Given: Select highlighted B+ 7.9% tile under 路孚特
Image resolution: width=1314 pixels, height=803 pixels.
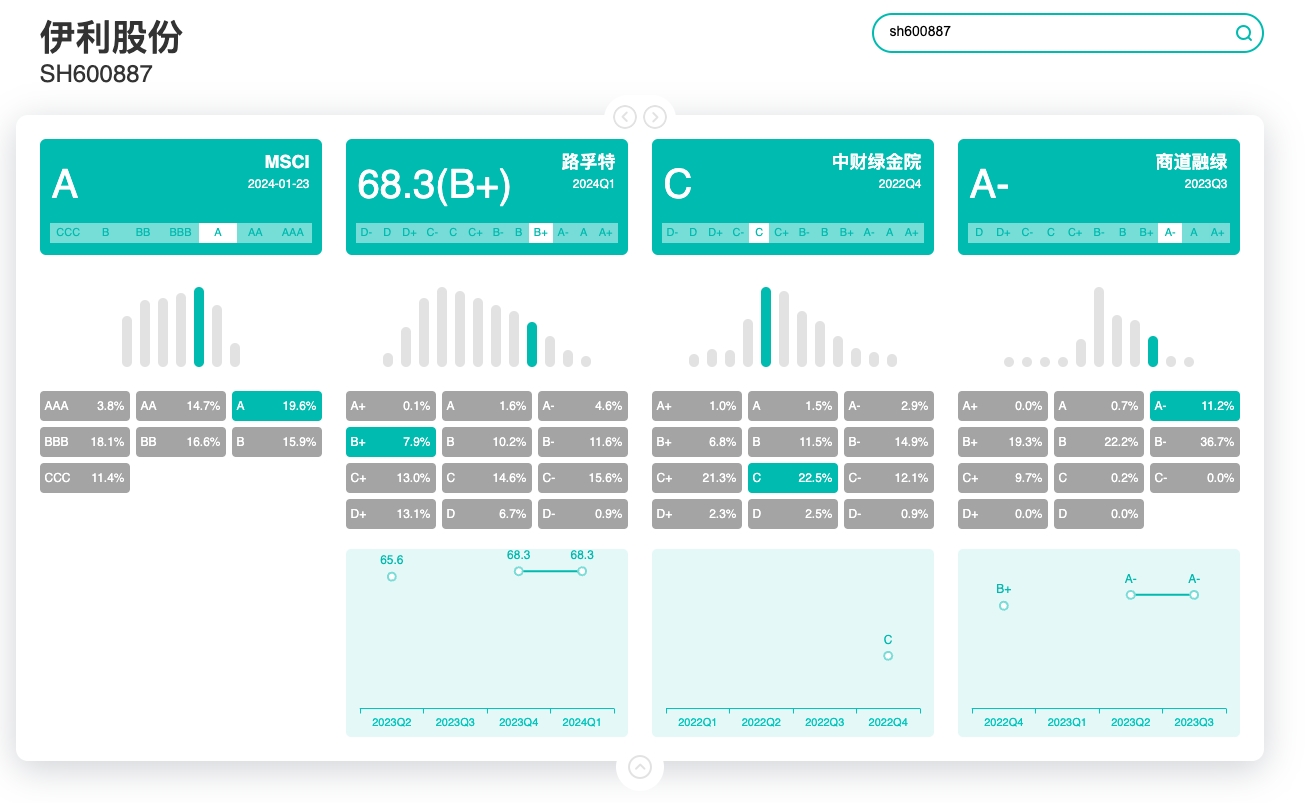Looking at the screenshot, I should point(391,442).
